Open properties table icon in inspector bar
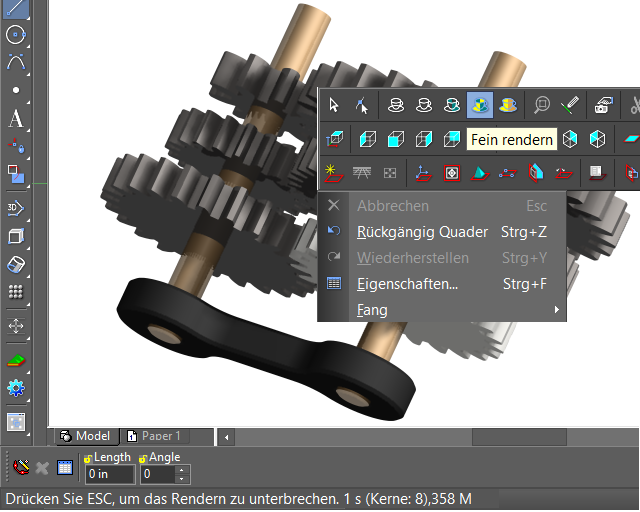640x512 pixels. click(65, 467)
